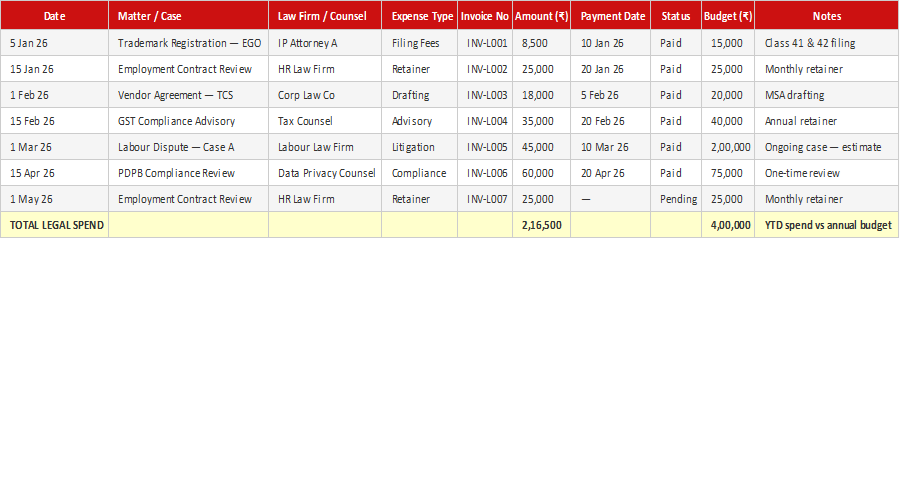Click payment date 20 Jan 26

click(611, 69)
